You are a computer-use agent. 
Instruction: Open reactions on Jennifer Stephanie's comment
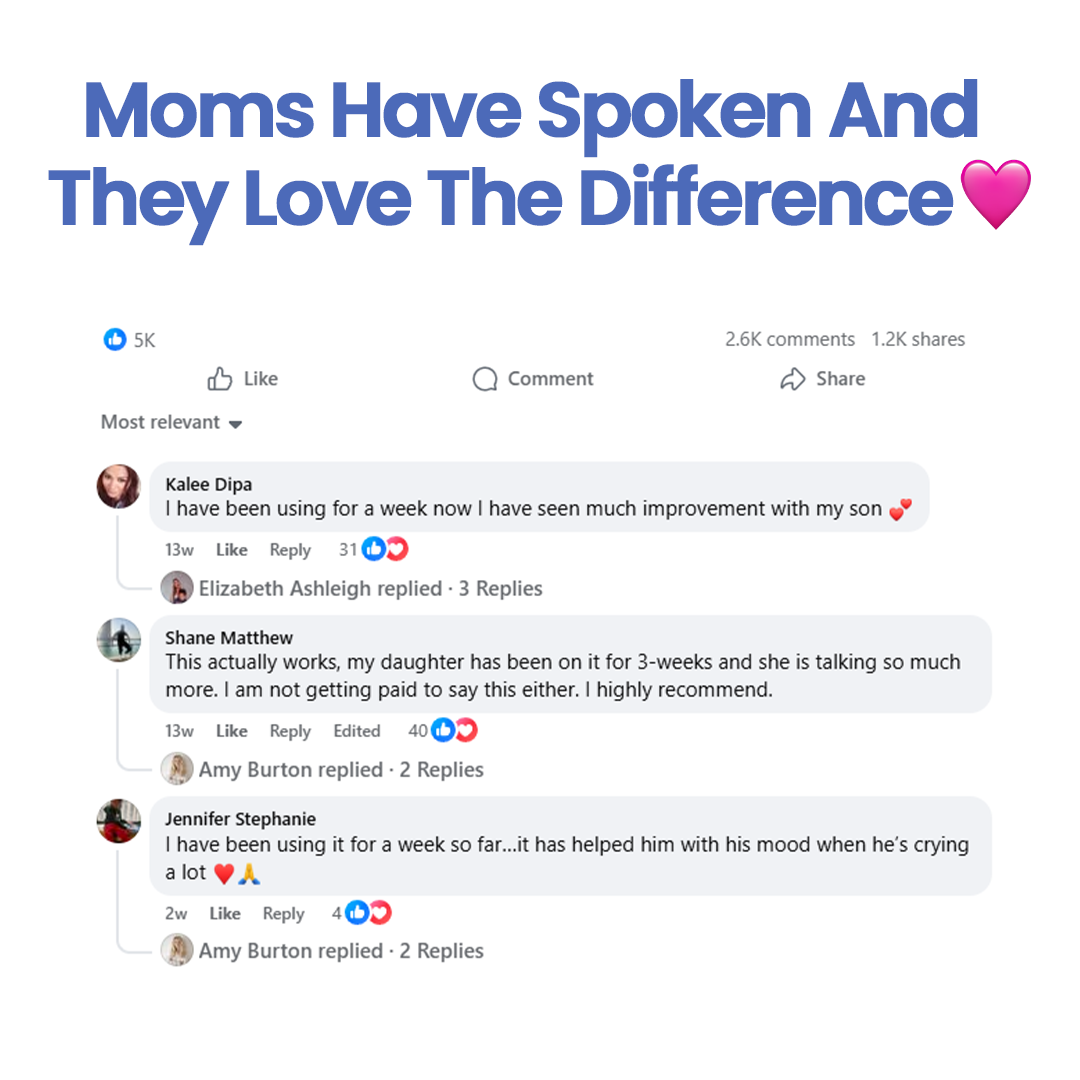(368, 913)
